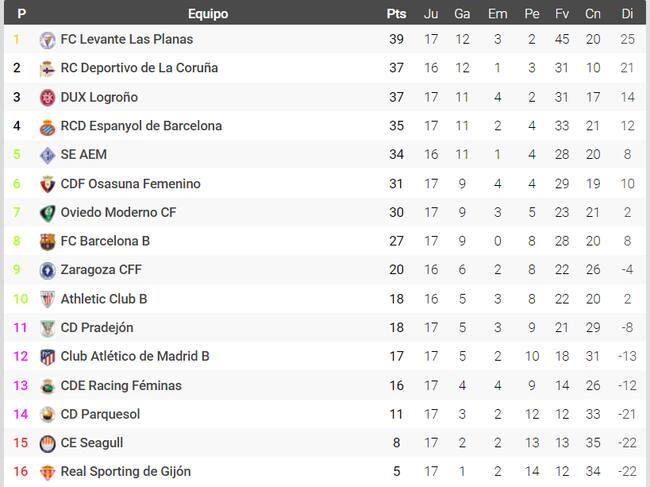The width and height of the screenshot is (650, 487).
Task: Sort table by the Pts column header
Action: point(397,14)
